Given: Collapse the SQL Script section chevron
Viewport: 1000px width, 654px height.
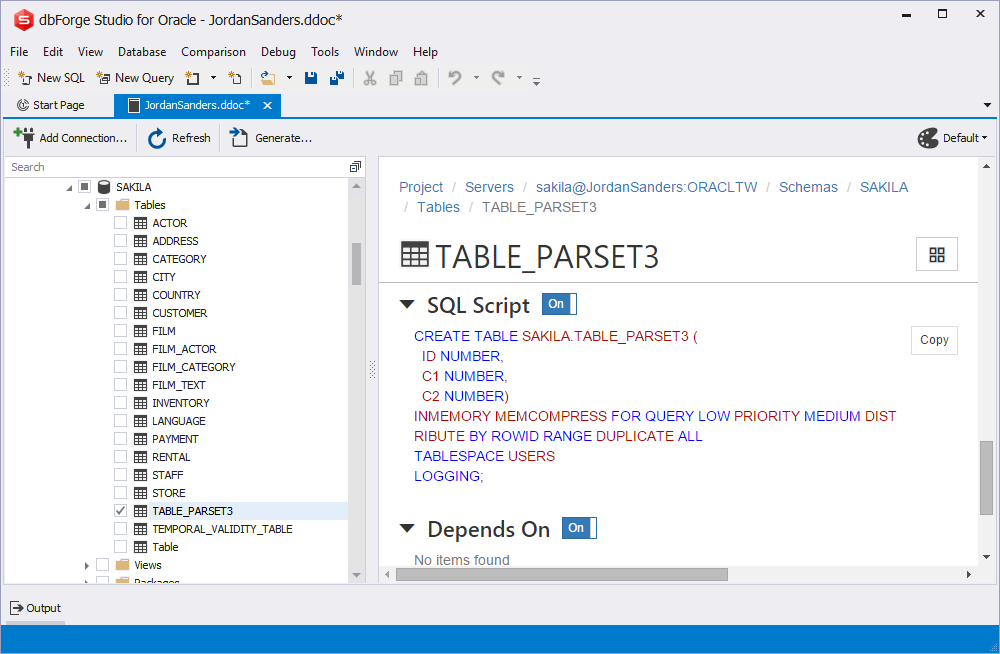Looking at the screenshot, I should pos(407,303).
